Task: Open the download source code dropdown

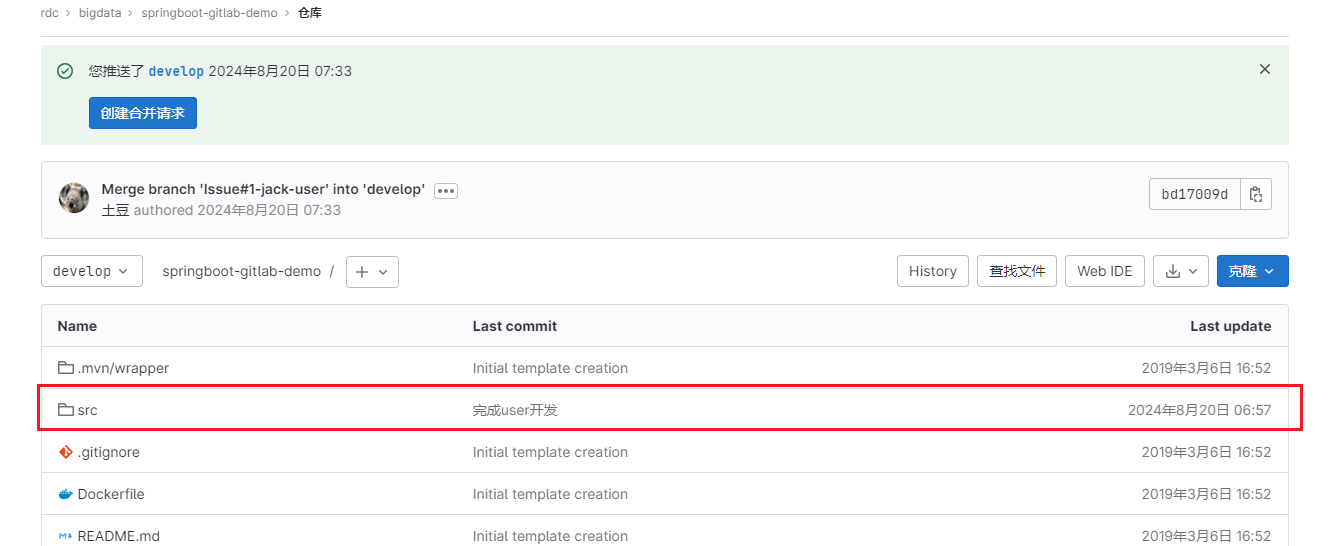Action: point(1181,271)
